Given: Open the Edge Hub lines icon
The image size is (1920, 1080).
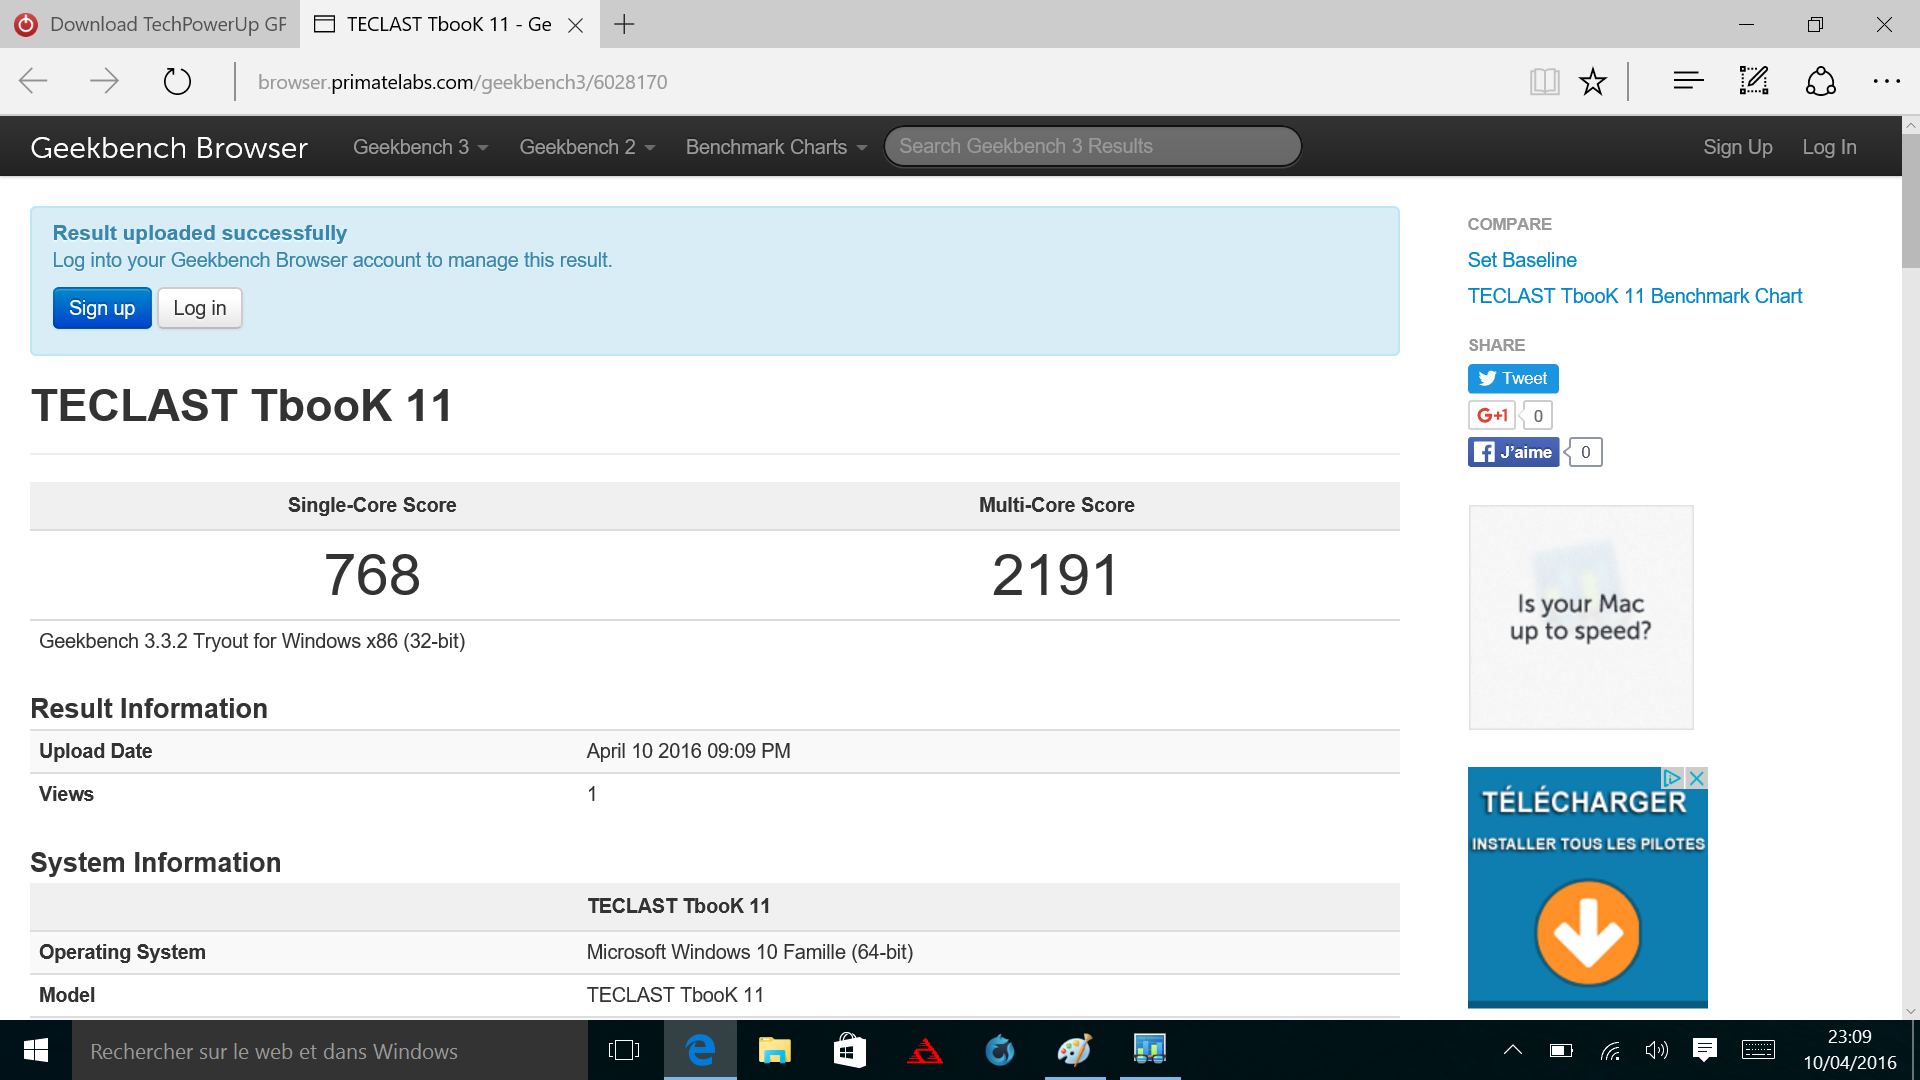Looking at the screenshot, I should tap(1688, 81).
